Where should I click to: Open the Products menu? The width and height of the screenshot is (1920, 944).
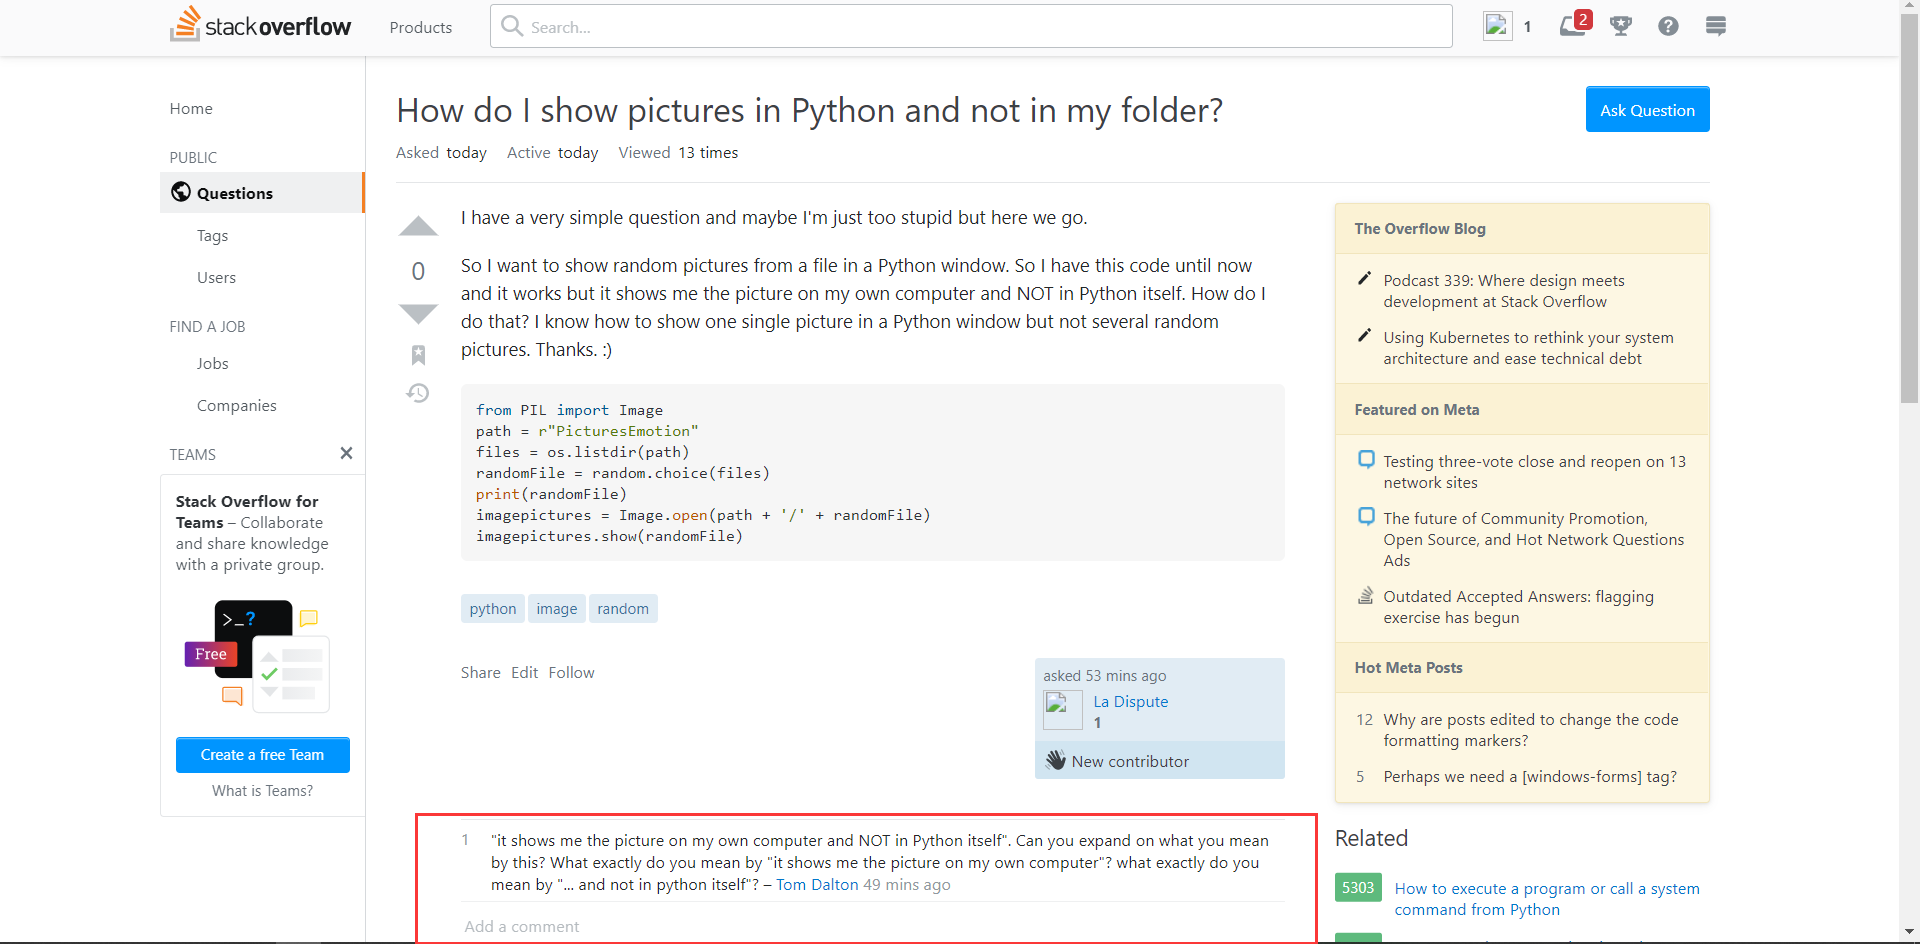click(421, 27)
